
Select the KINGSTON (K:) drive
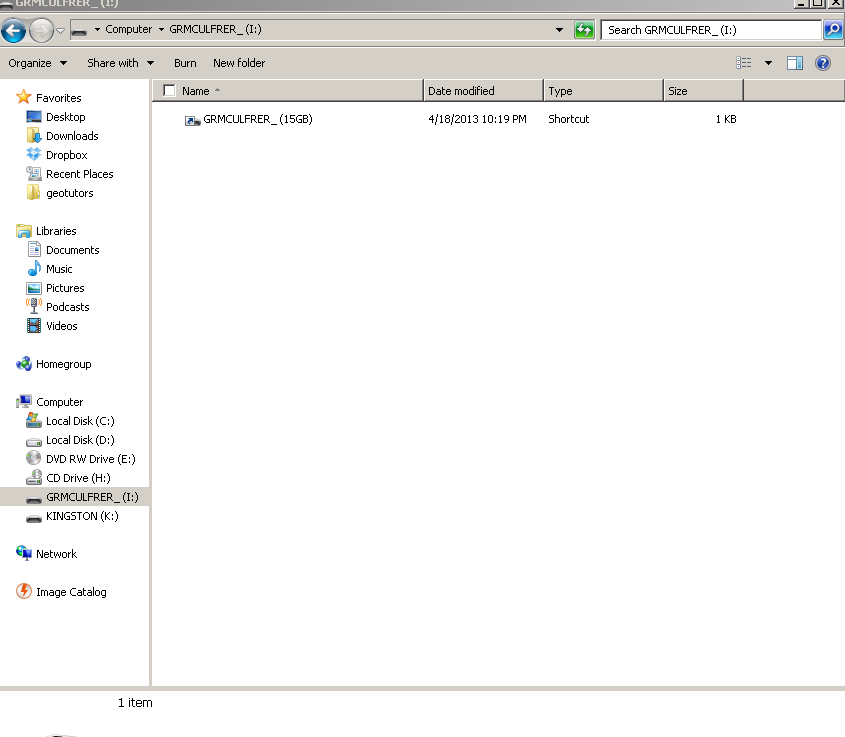coord(82,516)
